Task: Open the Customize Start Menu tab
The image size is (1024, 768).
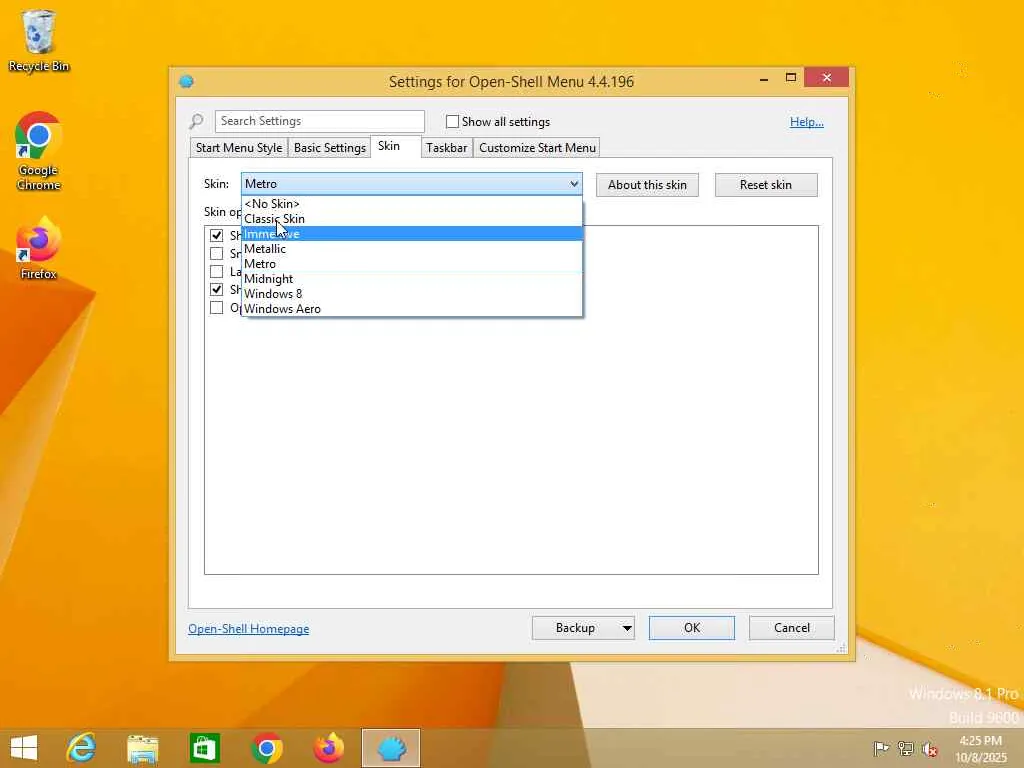Action: [537, 148]
